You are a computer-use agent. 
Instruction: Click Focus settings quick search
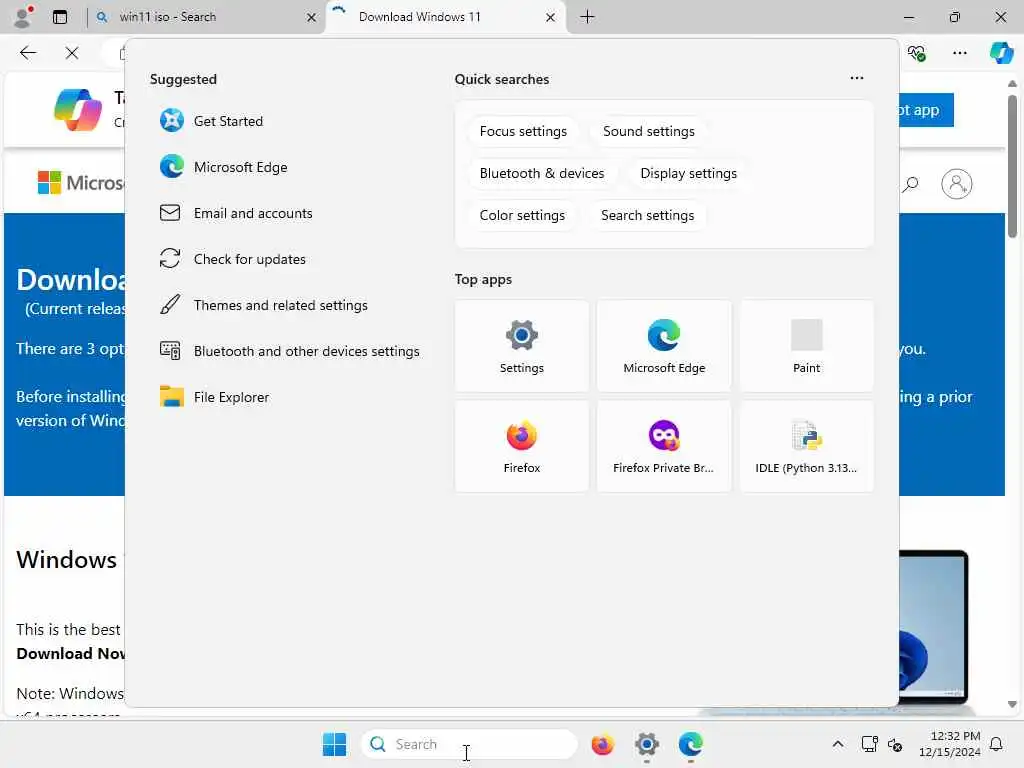click(523, 131)
